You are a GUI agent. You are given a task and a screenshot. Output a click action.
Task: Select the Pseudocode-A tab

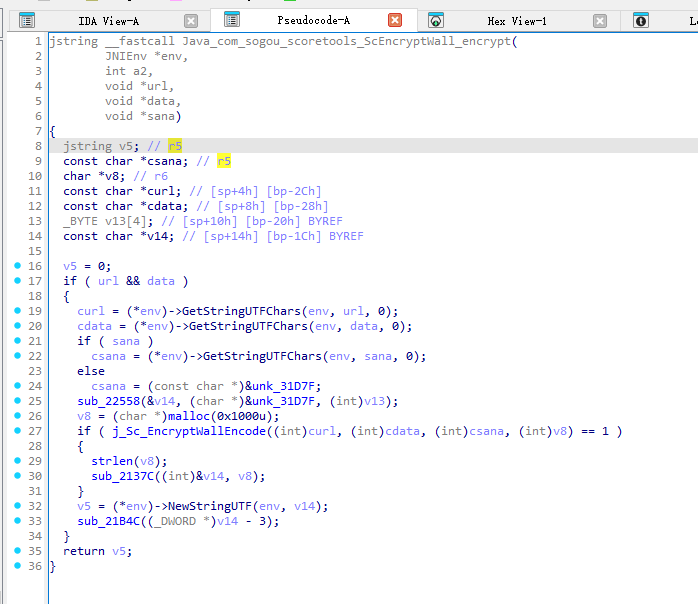point(313,20)
